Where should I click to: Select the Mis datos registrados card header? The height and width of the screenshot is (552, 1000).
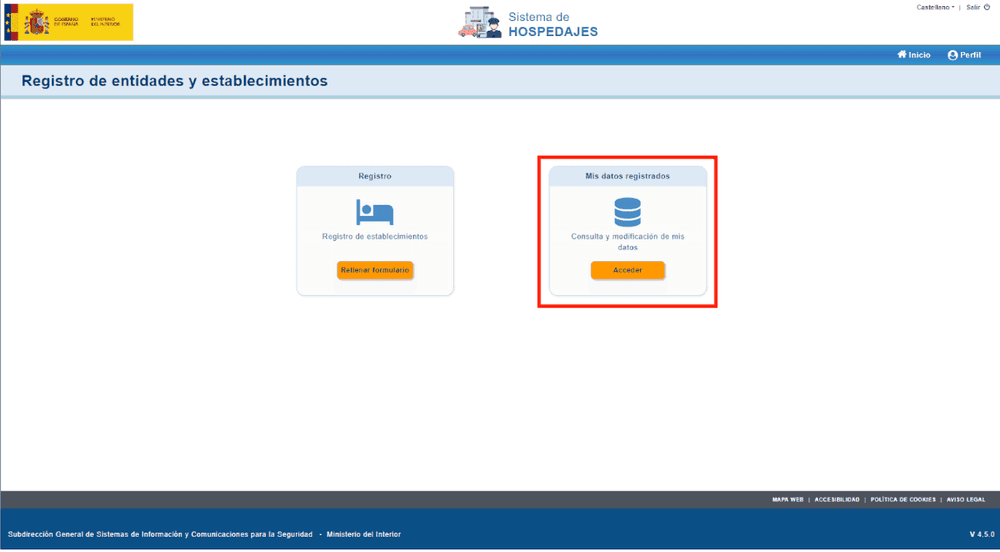[627, 176]
